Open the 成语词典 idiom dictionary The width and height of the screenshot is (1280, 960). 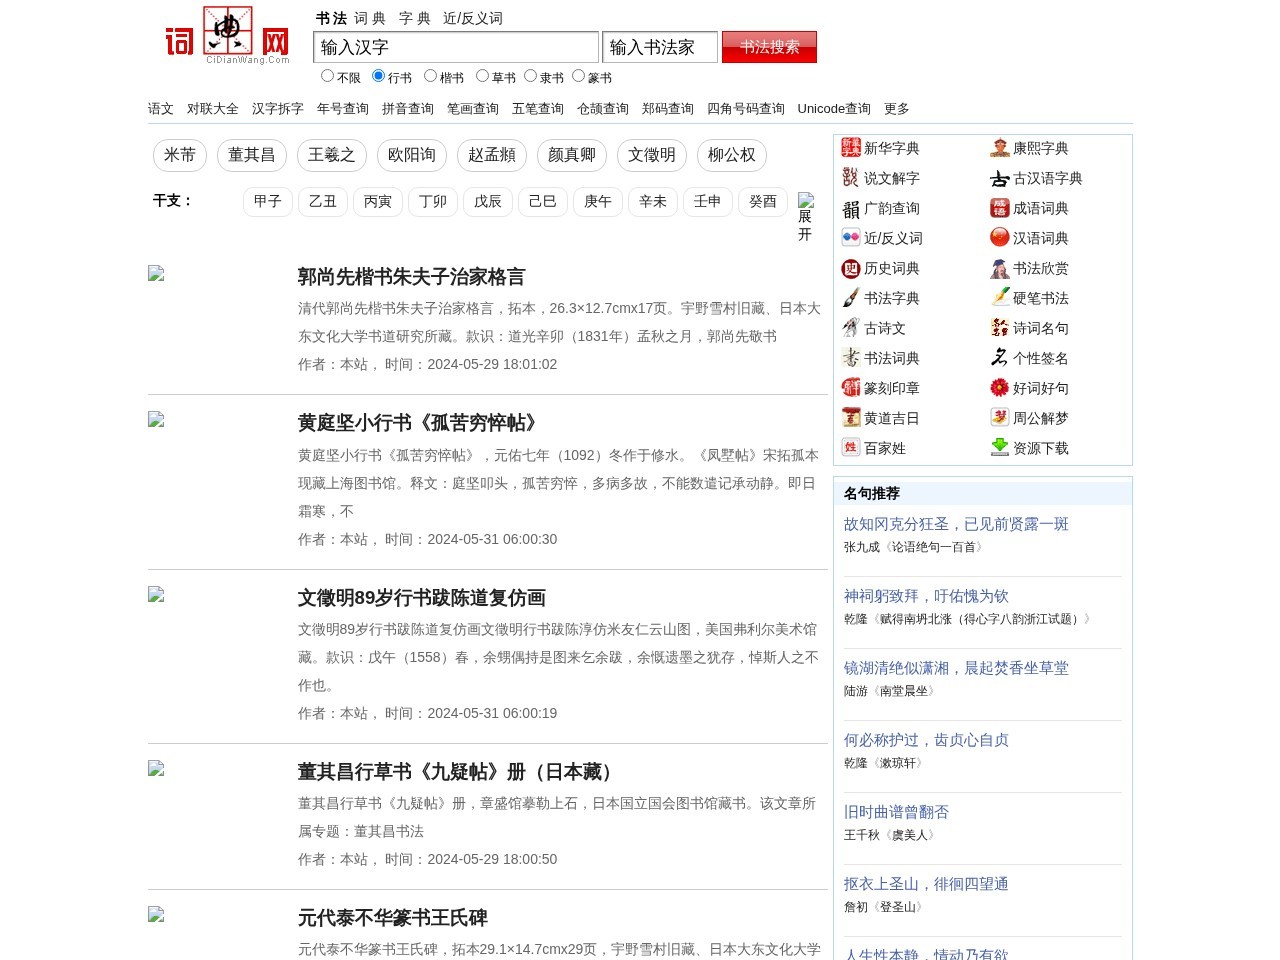coord(1040,208)
